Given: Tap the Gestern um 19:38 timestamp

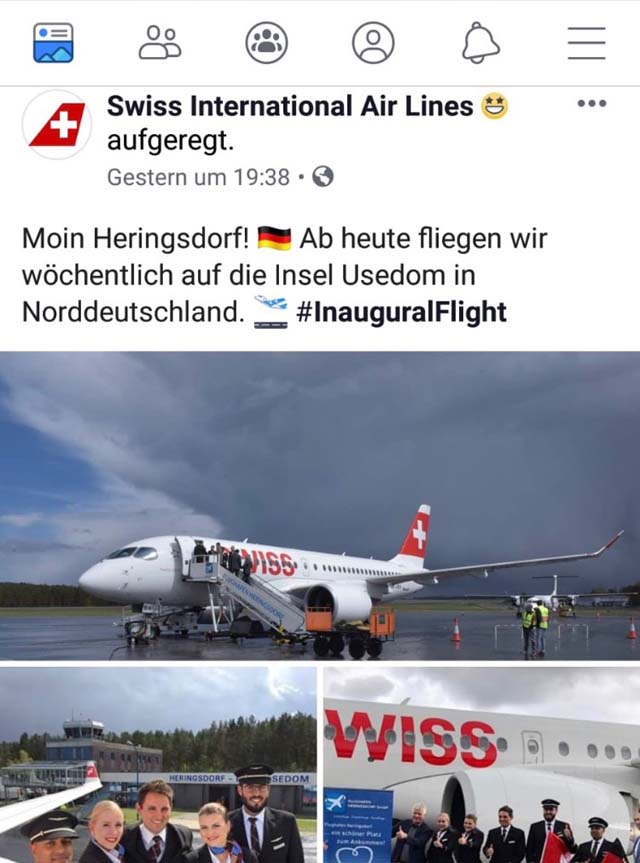Looking at the screenshot, I should coord(198,177).
